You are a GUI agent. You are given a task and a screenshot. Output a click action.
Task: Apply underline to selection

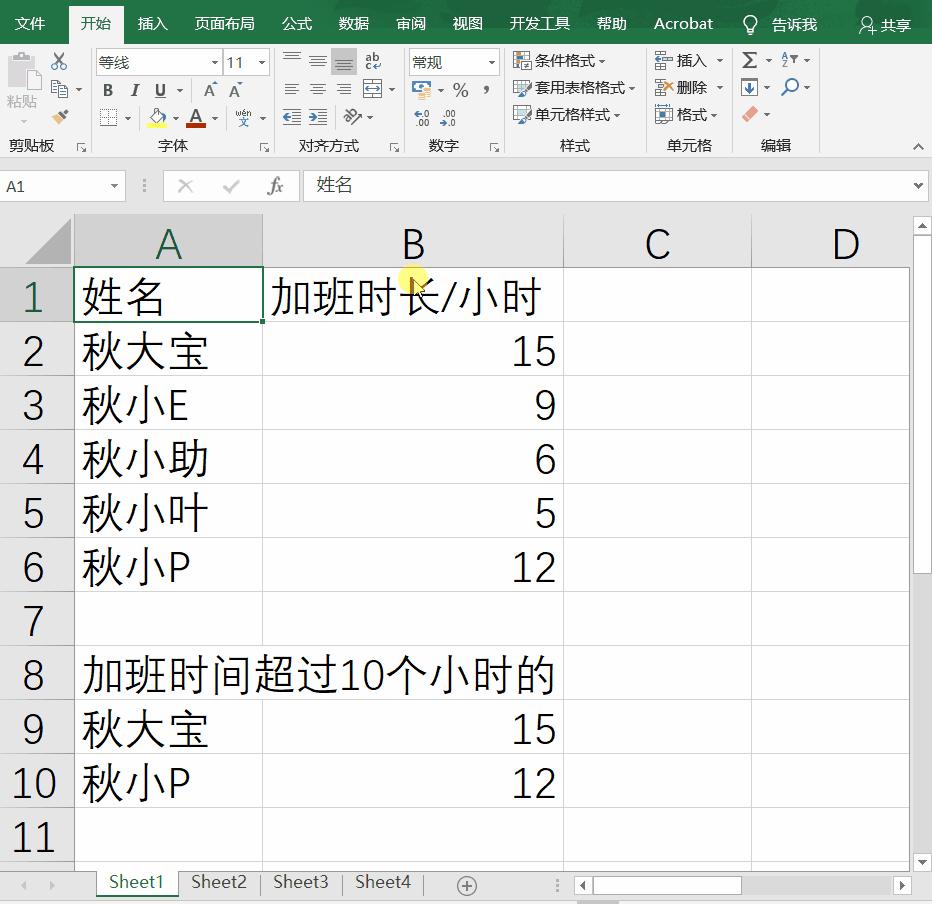click(160, 90)
